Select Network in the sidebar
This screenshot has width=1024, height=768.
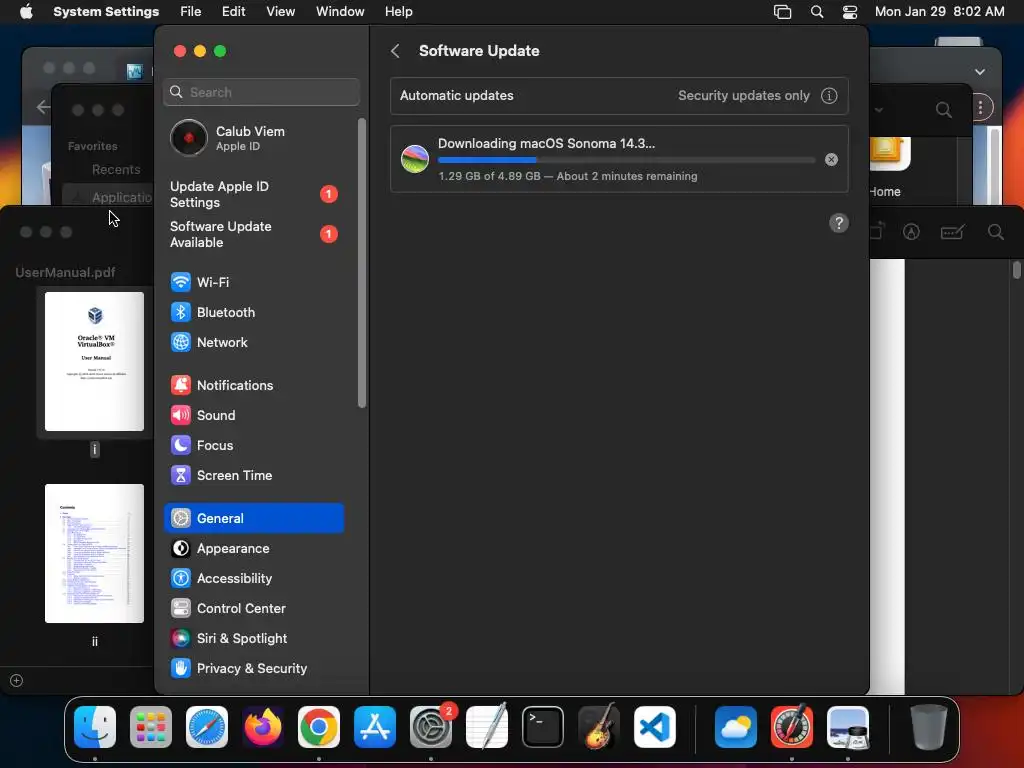[x=253, y=342]
